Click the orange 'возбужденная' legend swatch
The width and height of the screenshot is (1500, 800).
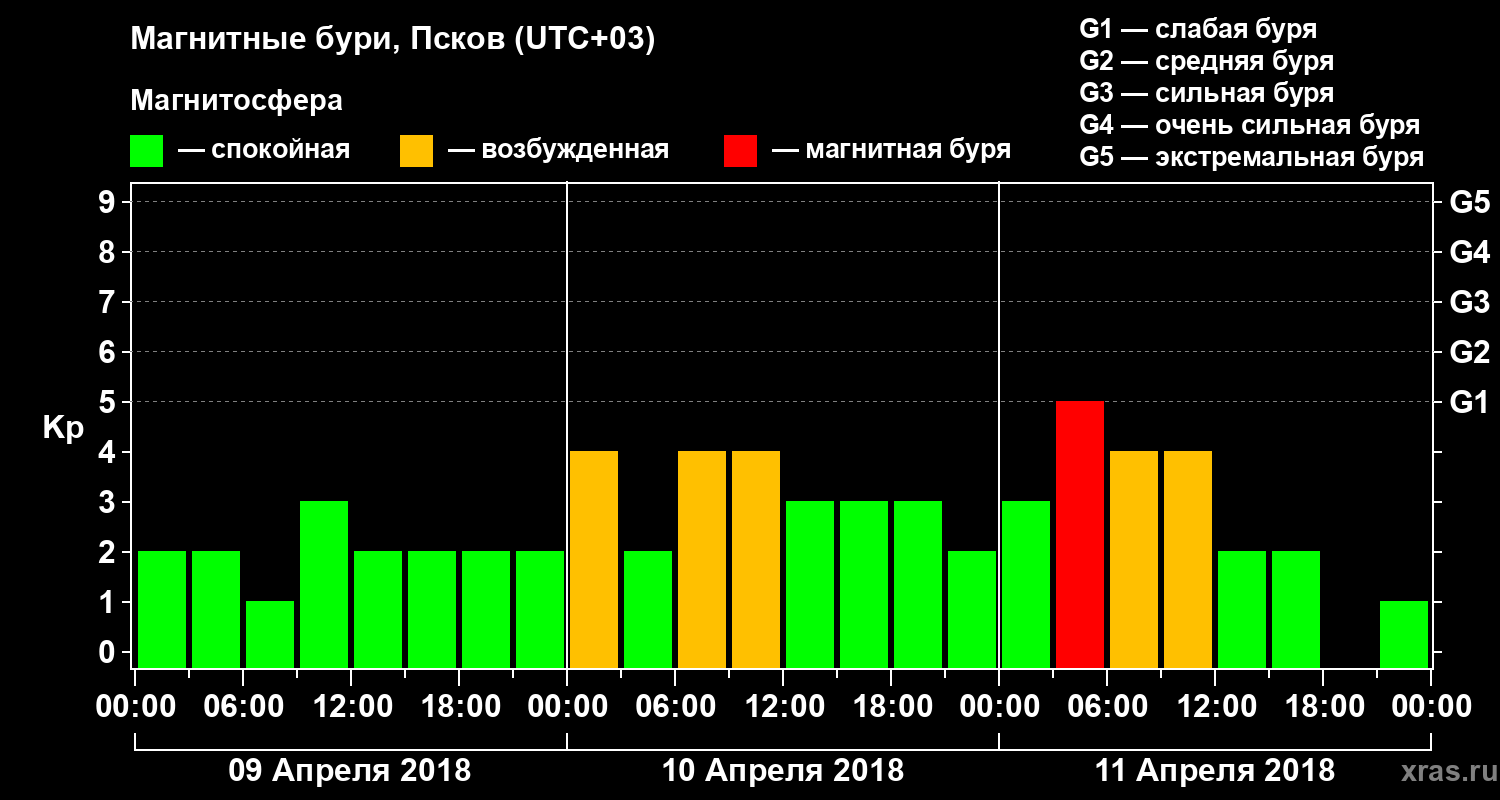point(416,151)
